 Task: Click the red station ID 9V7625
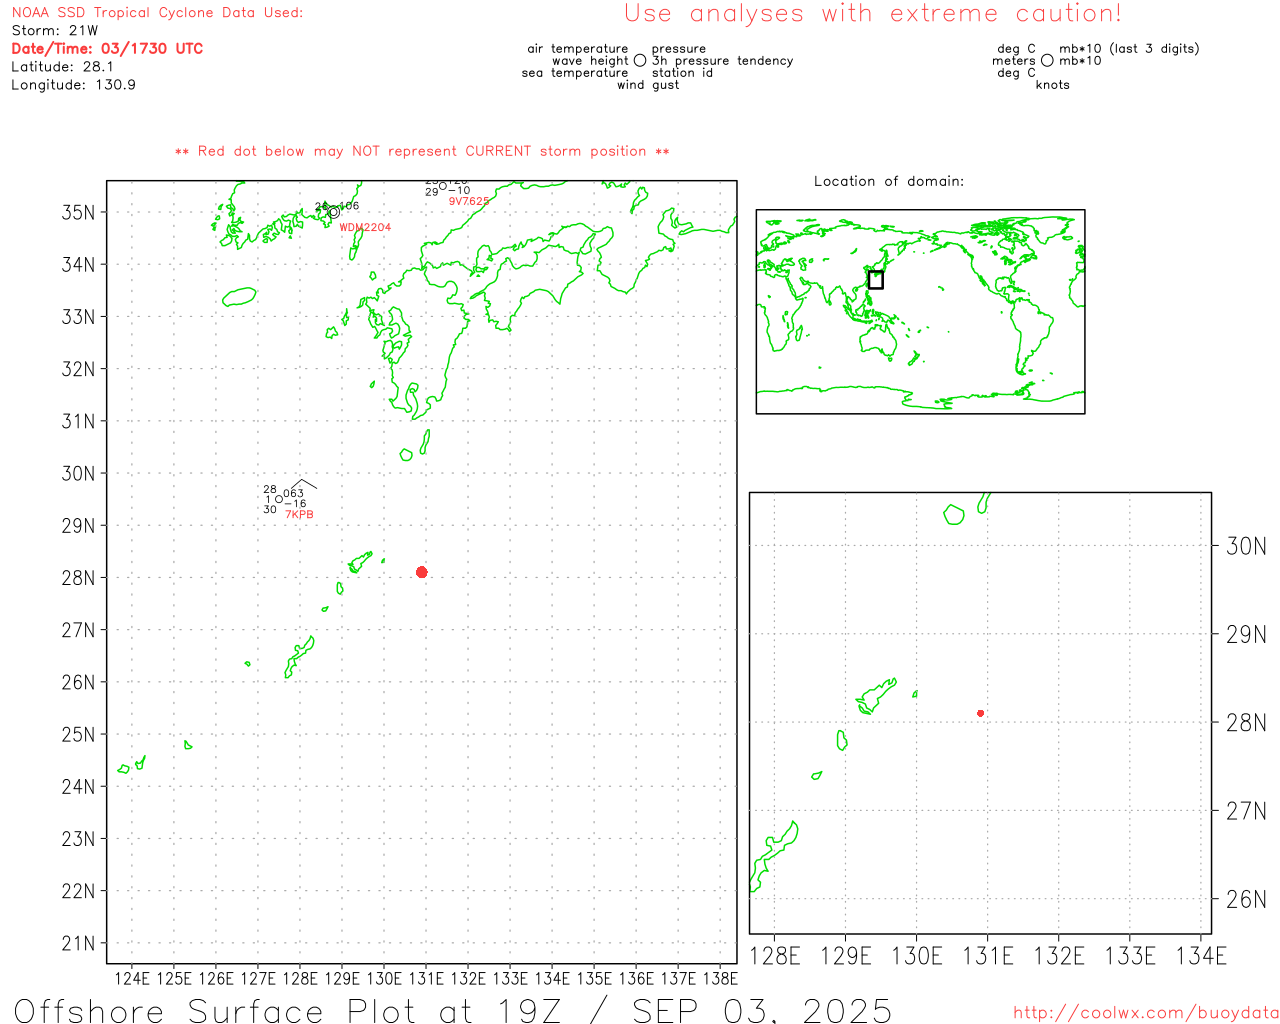click(469, 201)
